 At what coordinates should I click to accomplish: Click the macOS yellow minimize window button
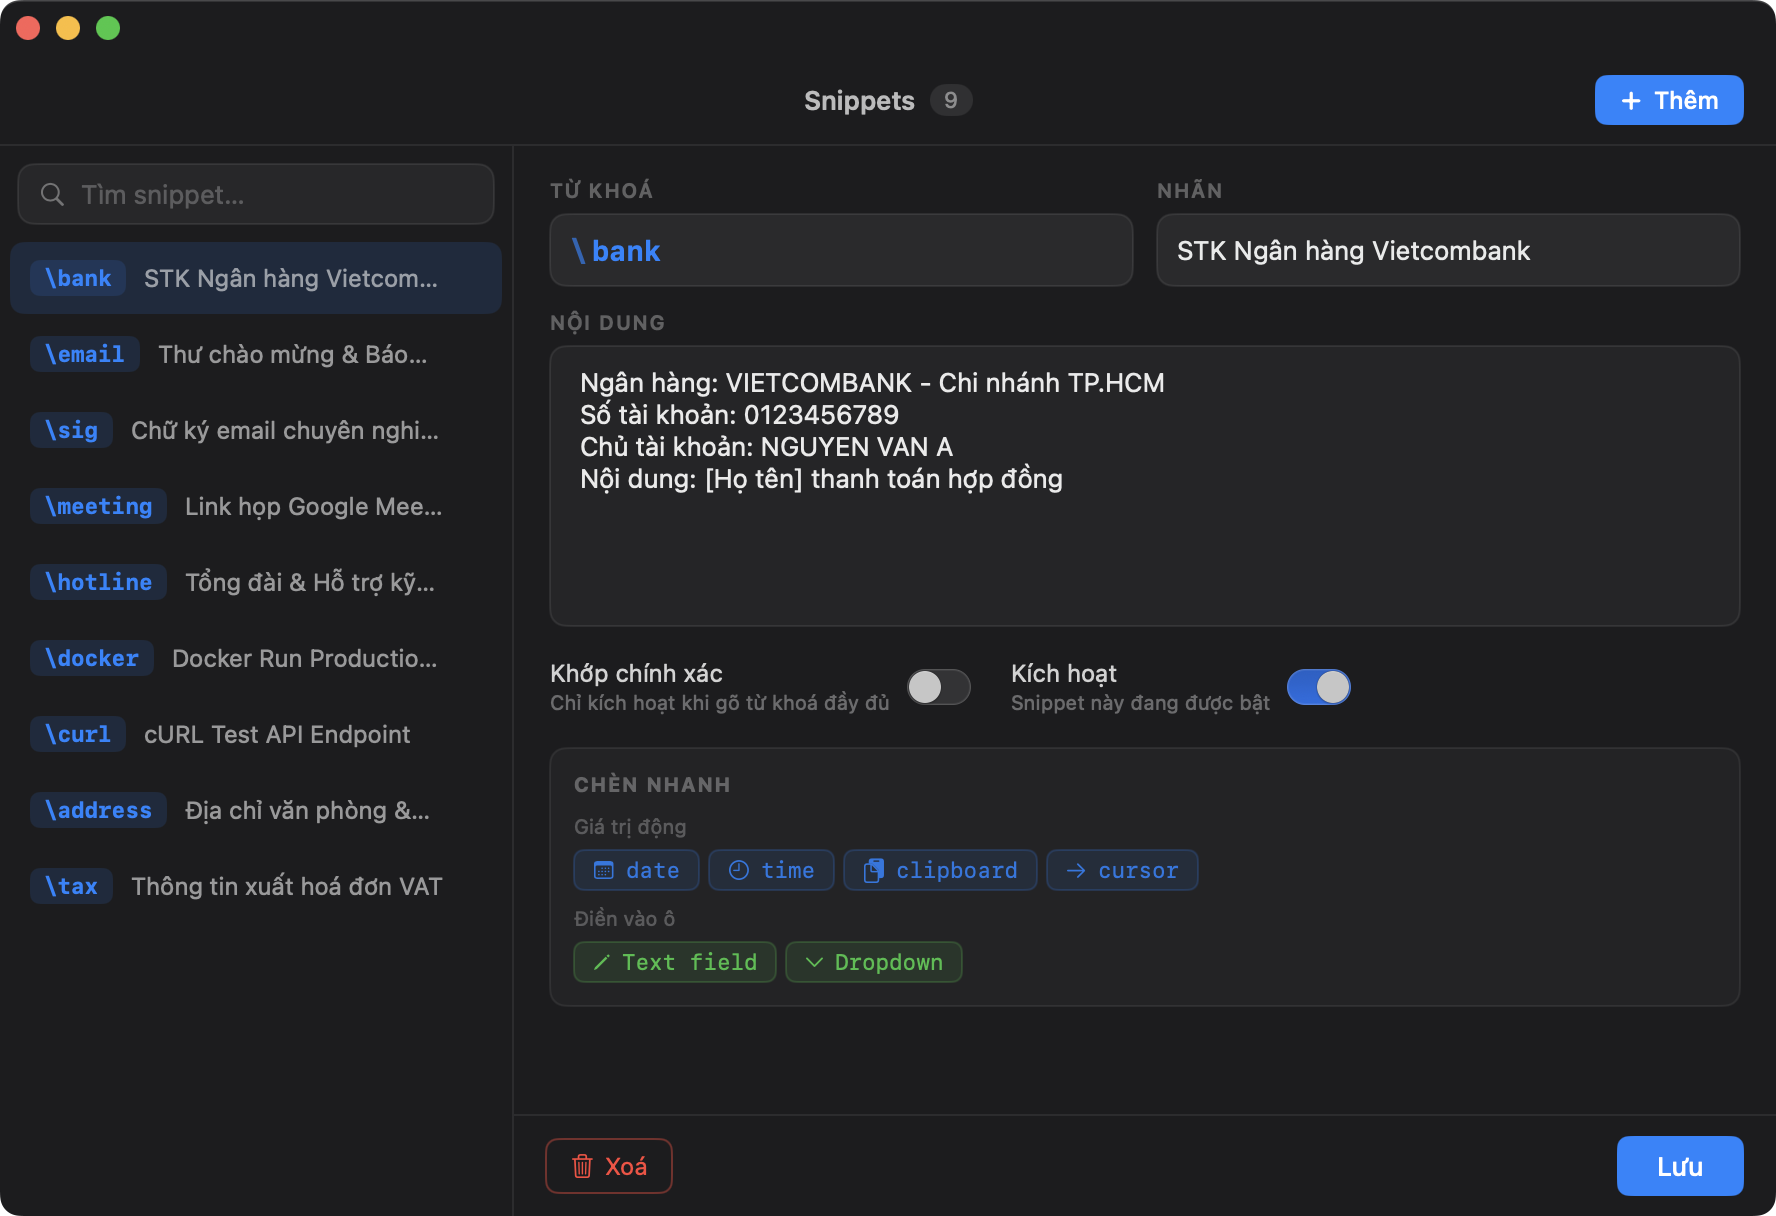point(68,28)
